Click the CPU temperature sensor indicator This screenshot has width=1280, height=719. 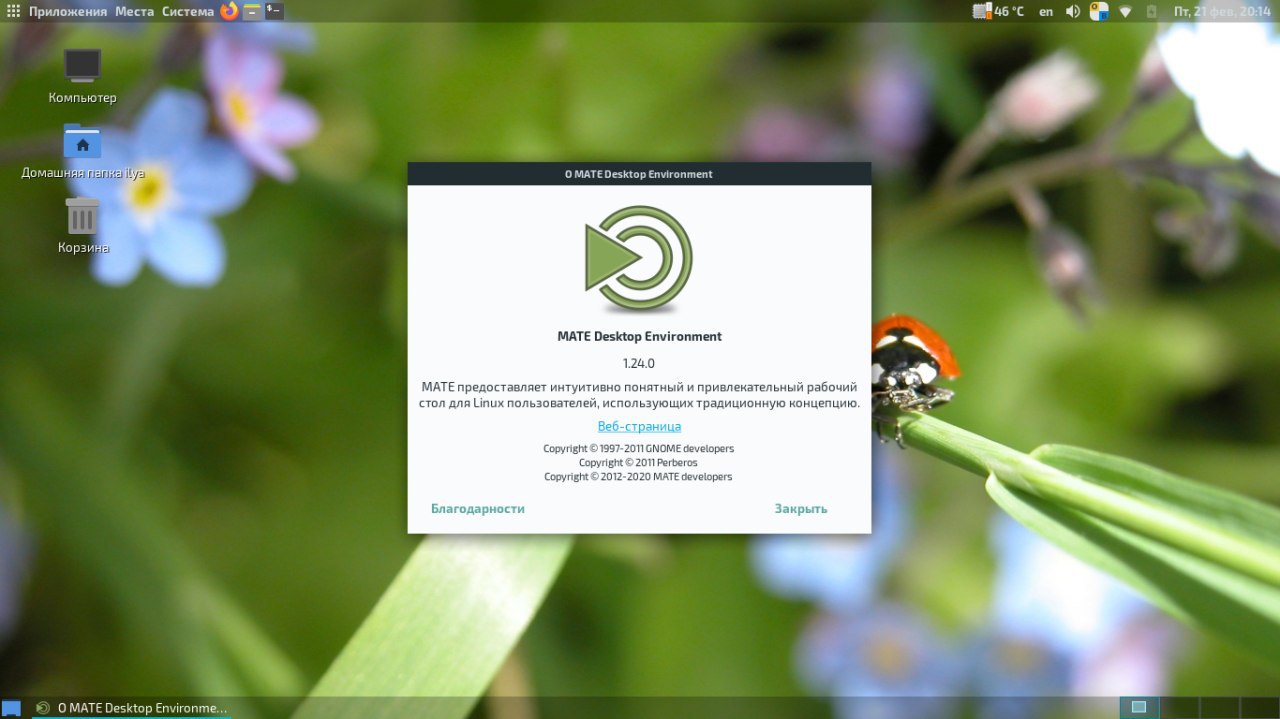click(x=998, y=11)
